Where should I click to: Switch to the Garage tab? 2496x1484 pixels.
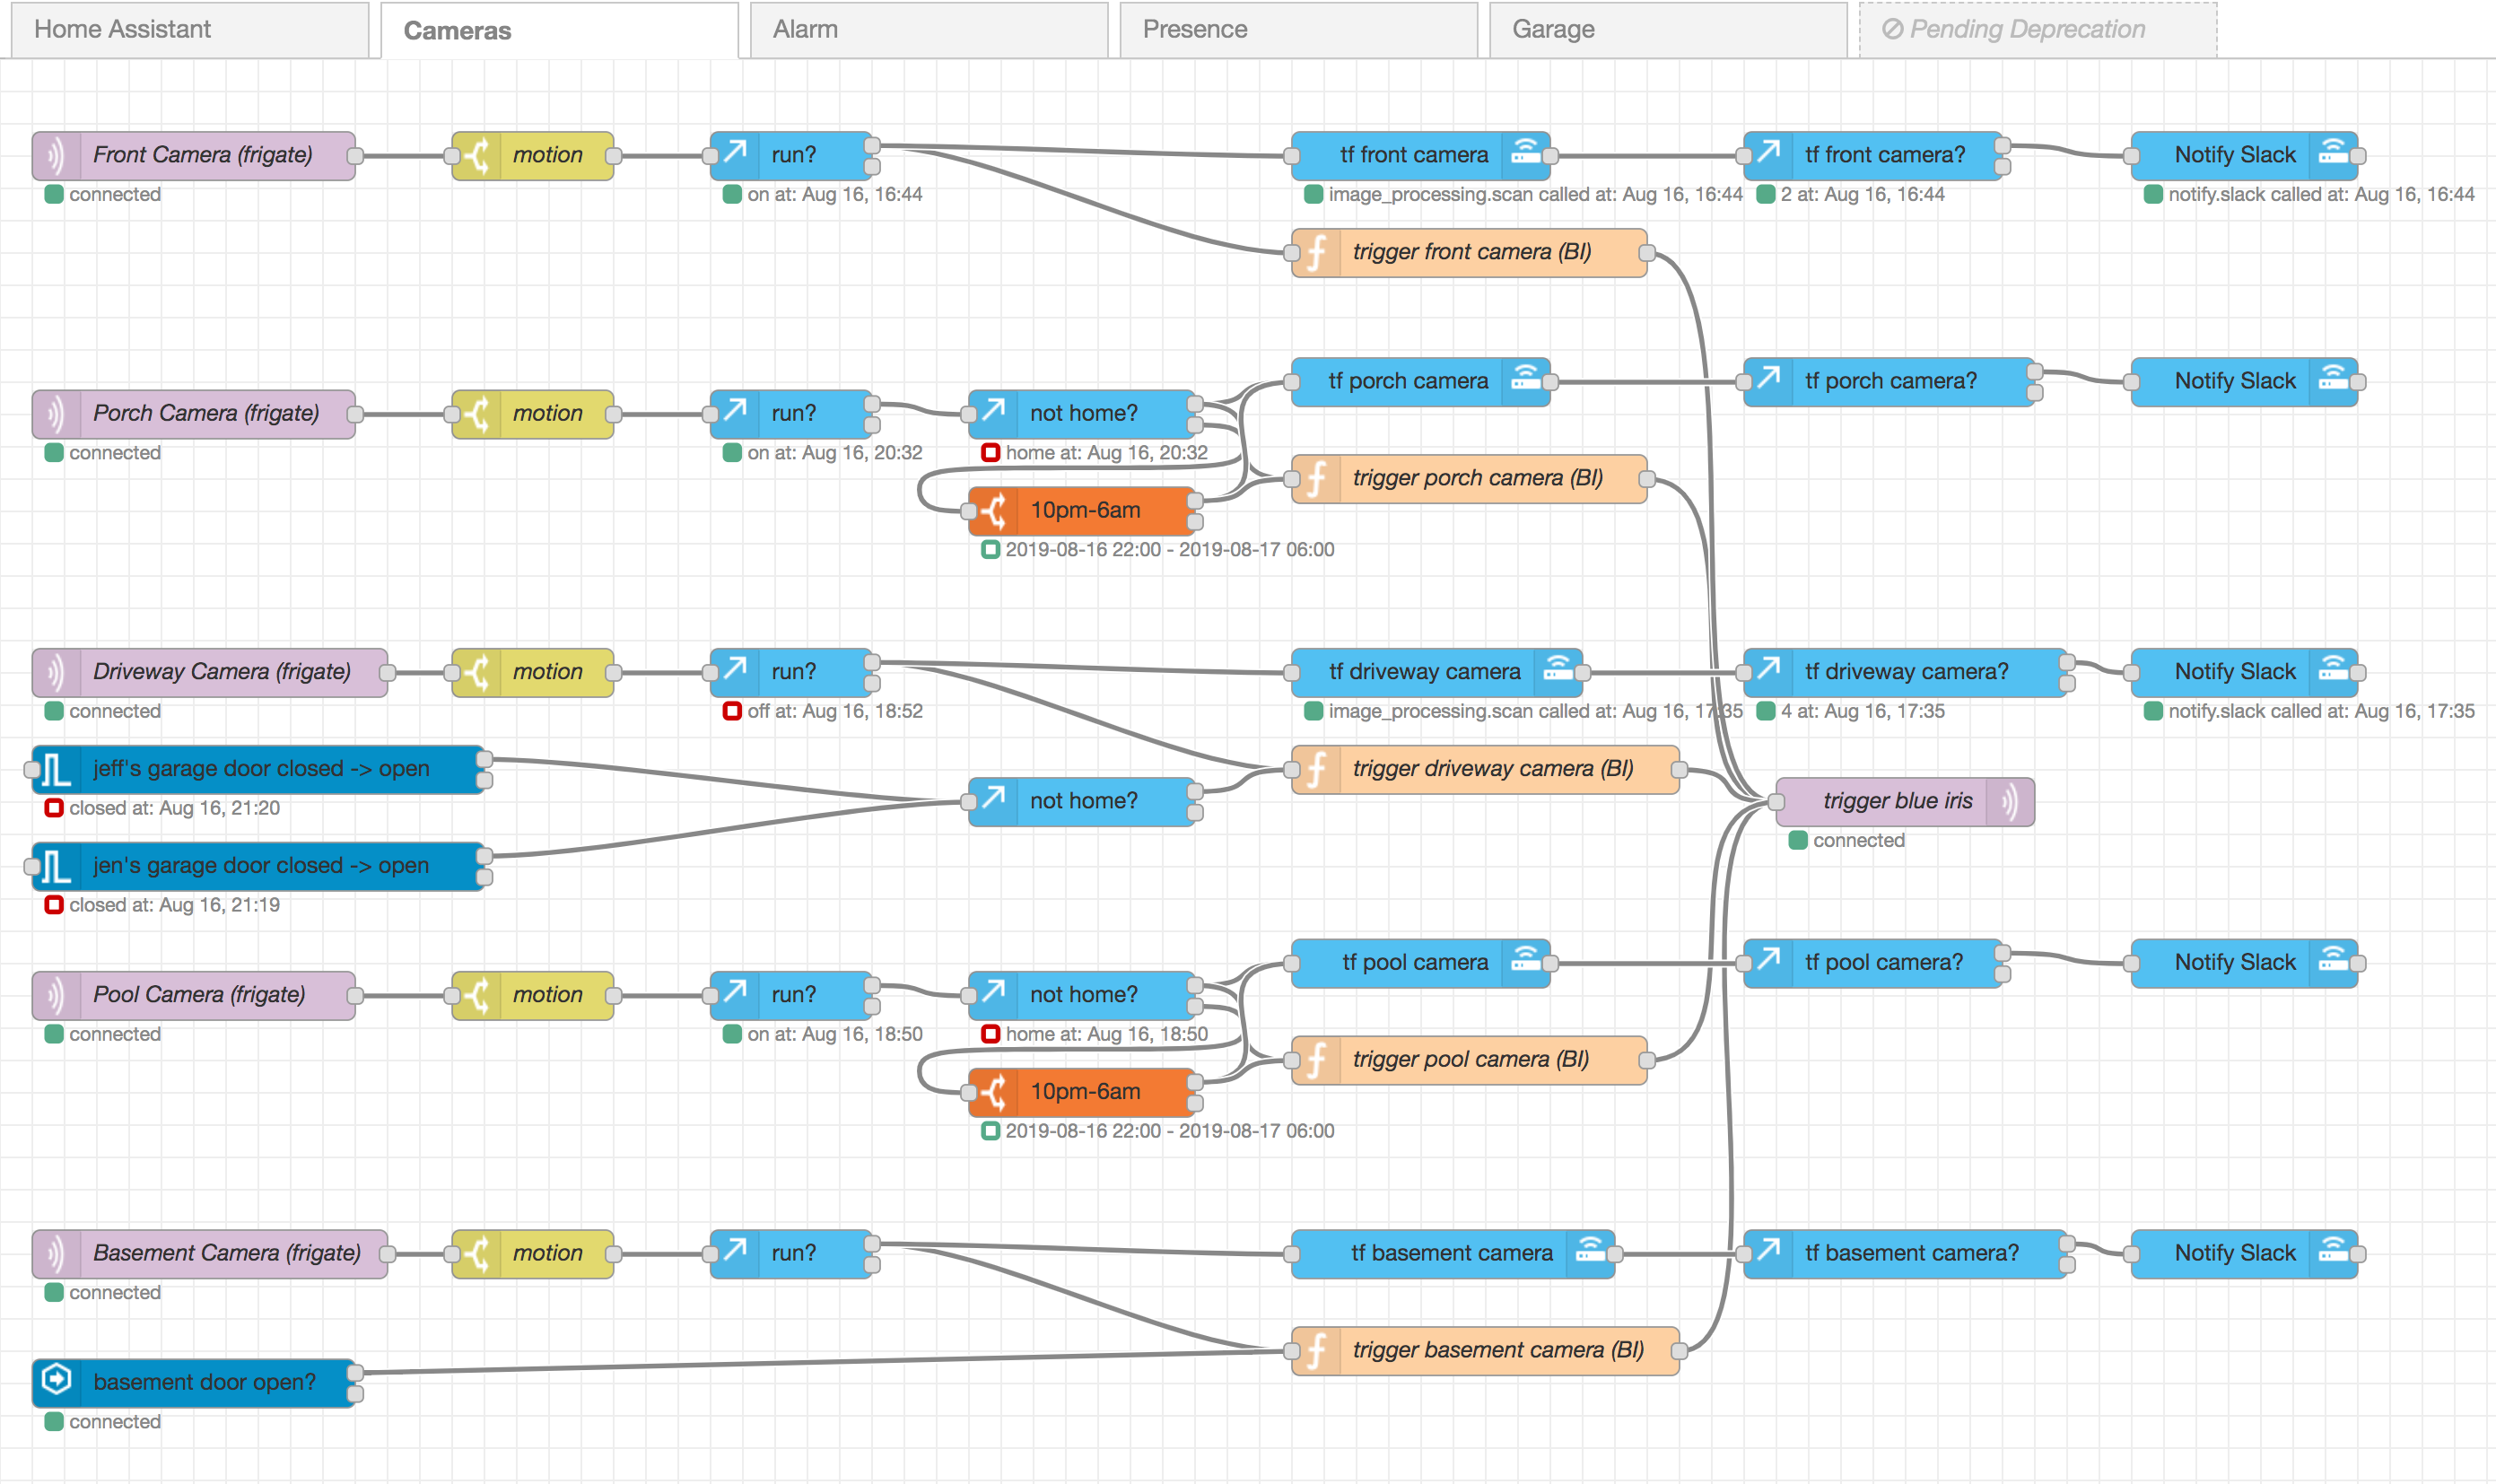pos(1668,29)
